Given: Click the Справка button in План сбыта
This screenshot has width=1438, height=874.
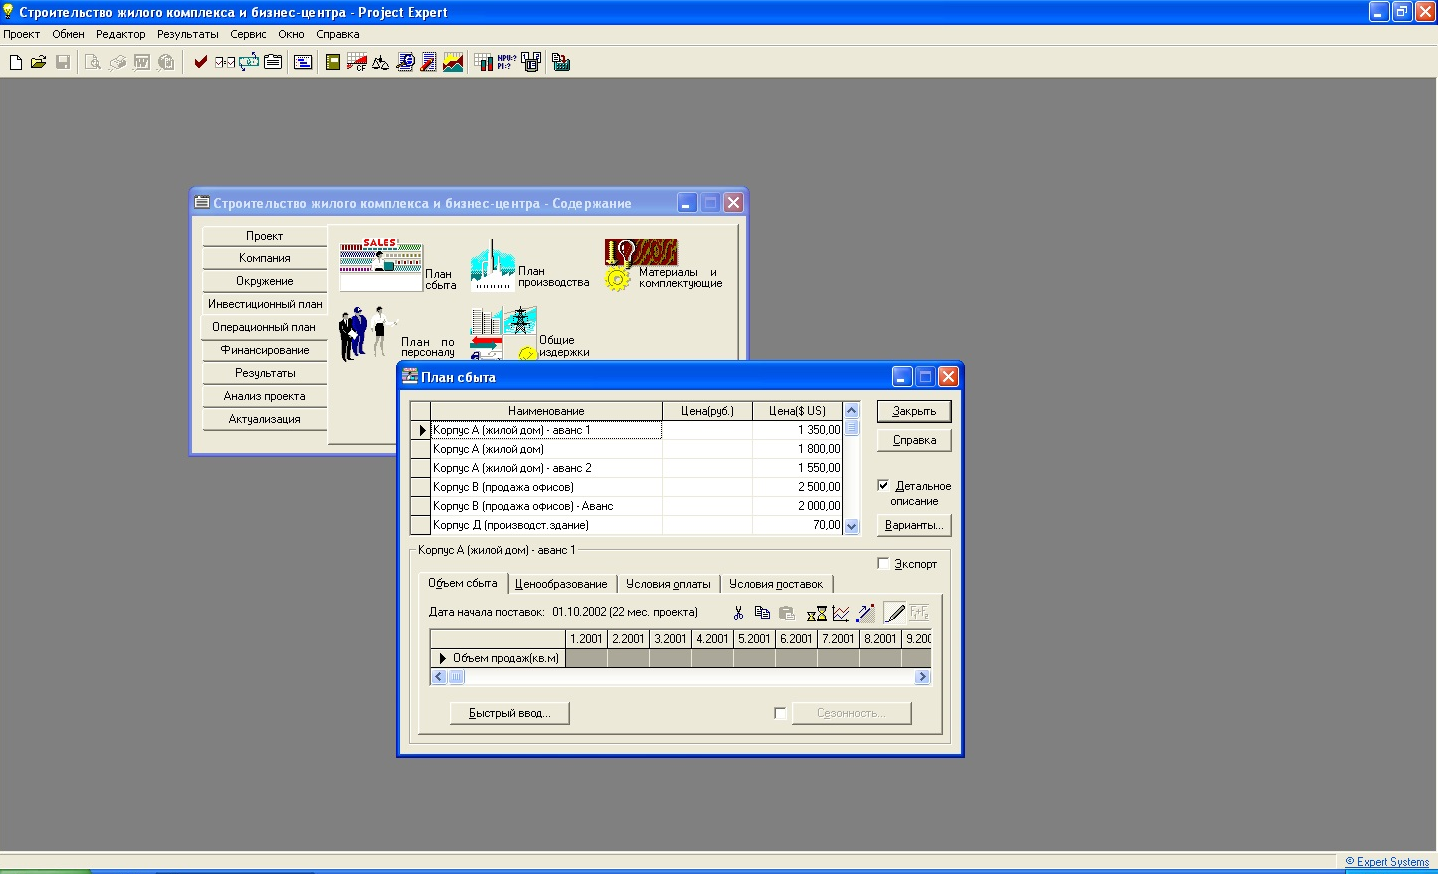Looking at the screenshot, I should [x=914, y=440].
